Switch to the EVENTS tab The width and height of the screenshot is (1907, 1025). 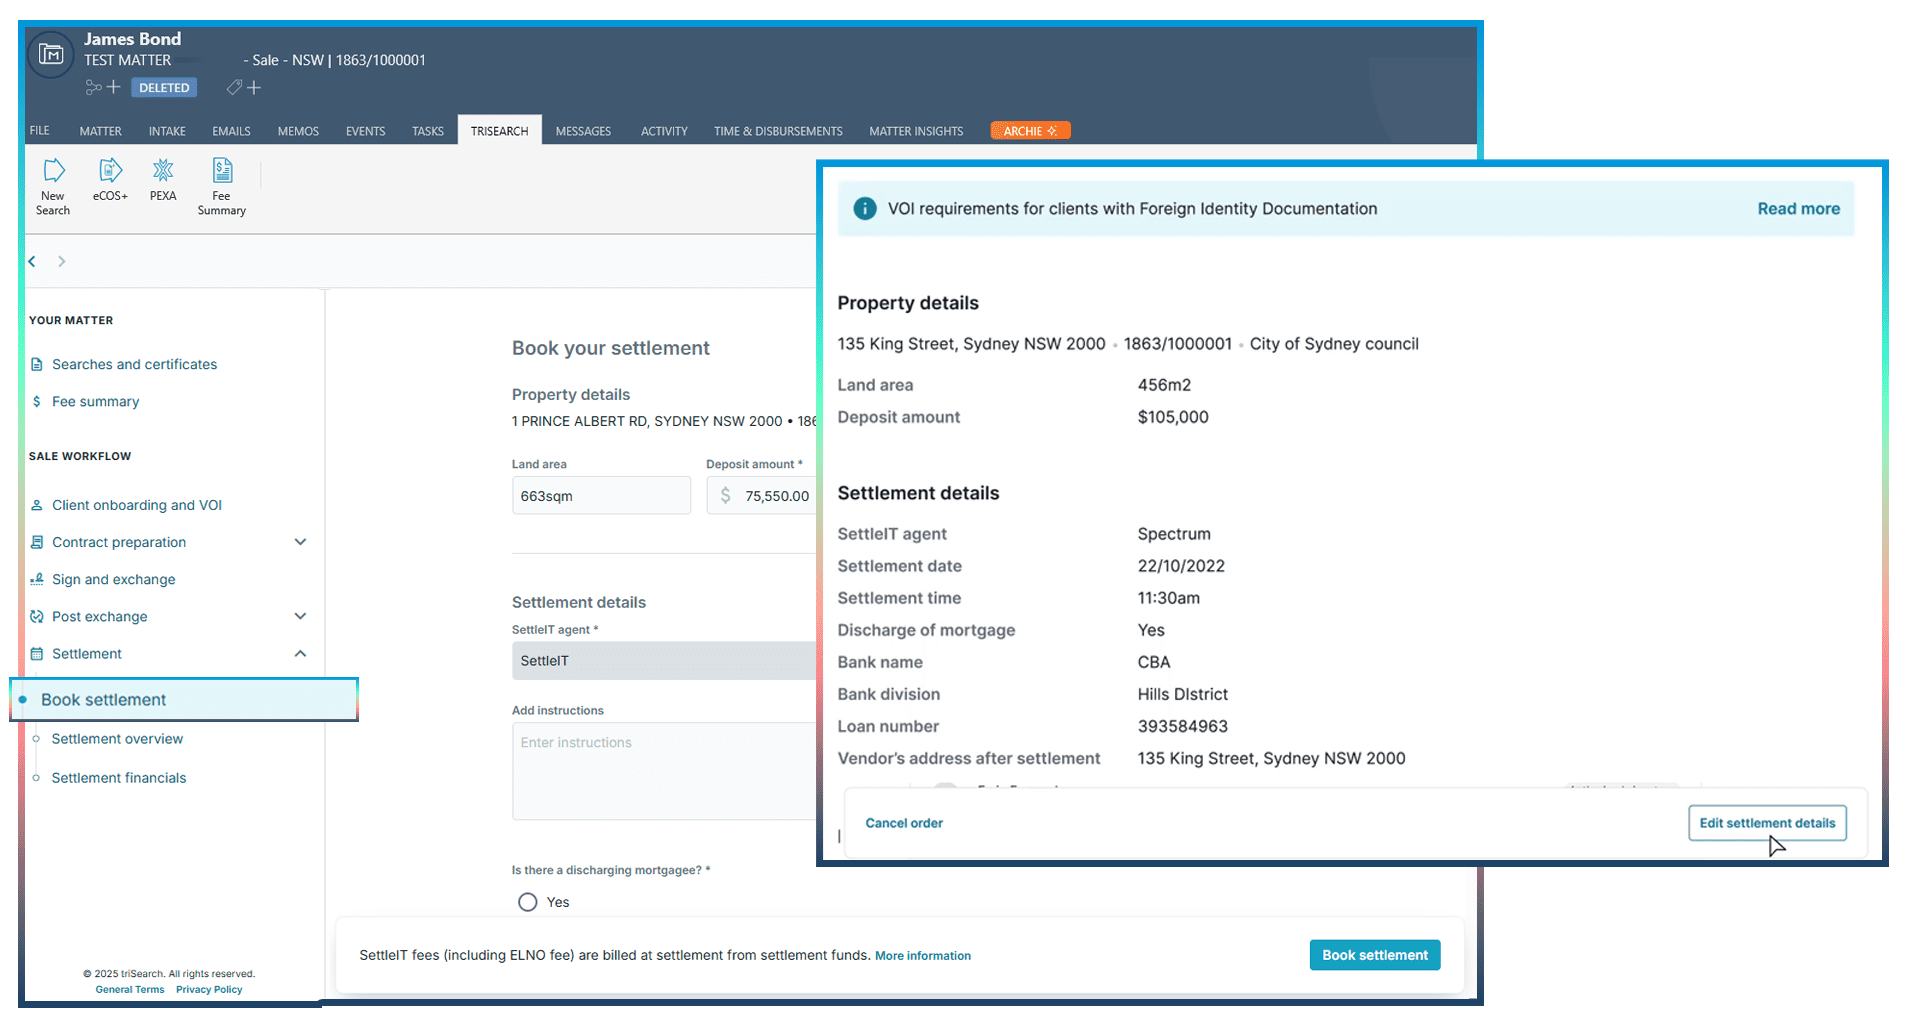tap(365, 131)
